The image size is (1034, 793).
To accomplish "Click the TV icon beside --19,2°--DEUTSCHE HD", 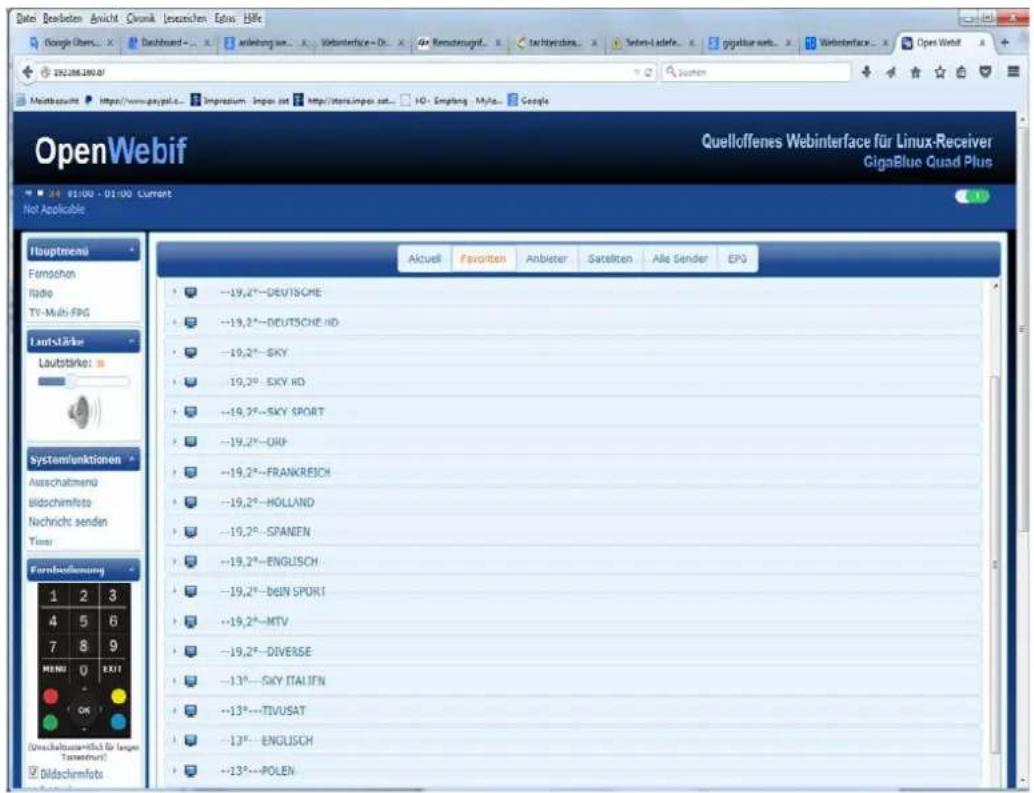I will (x=191, y=322).
